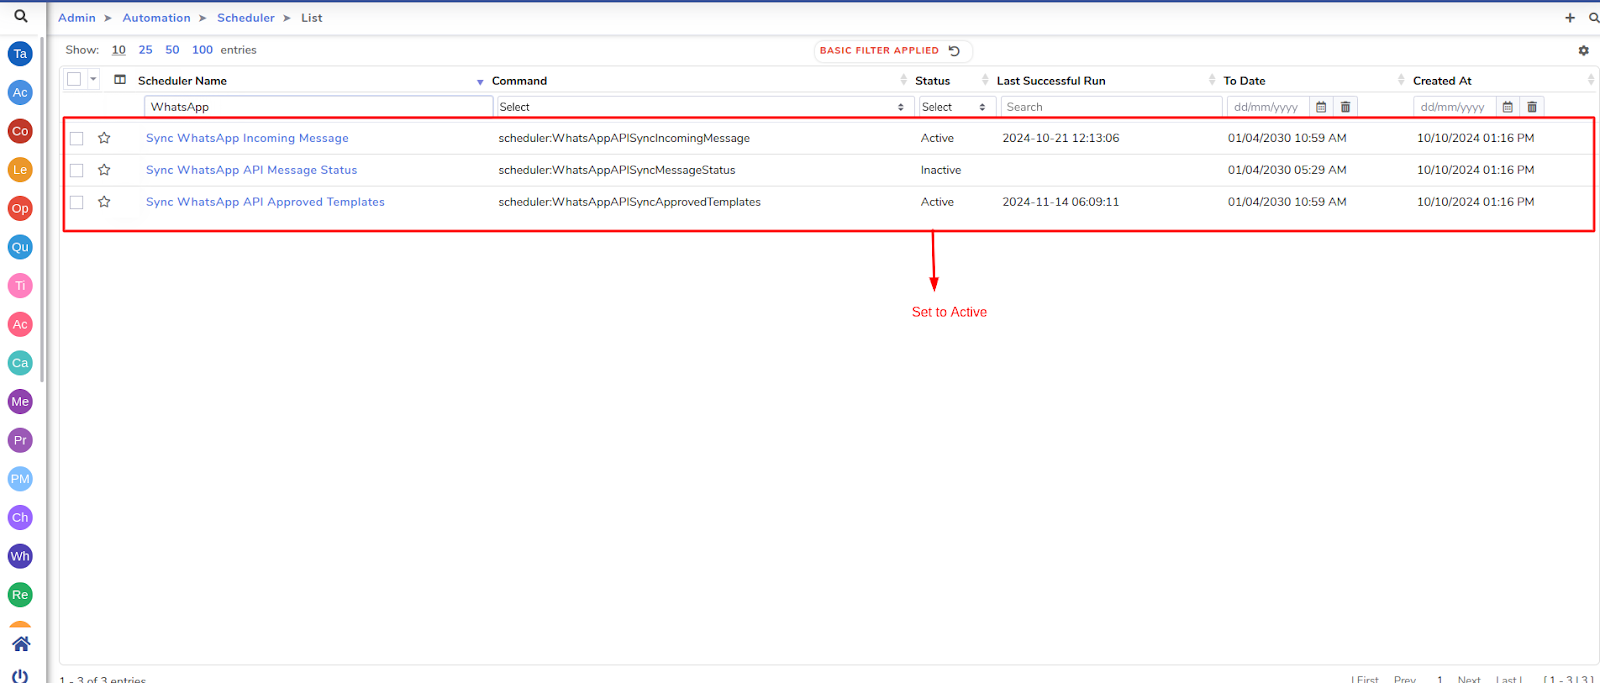
Task: Star the Sync WhatsApp API Message Status row
Action: tap(104, 170)
